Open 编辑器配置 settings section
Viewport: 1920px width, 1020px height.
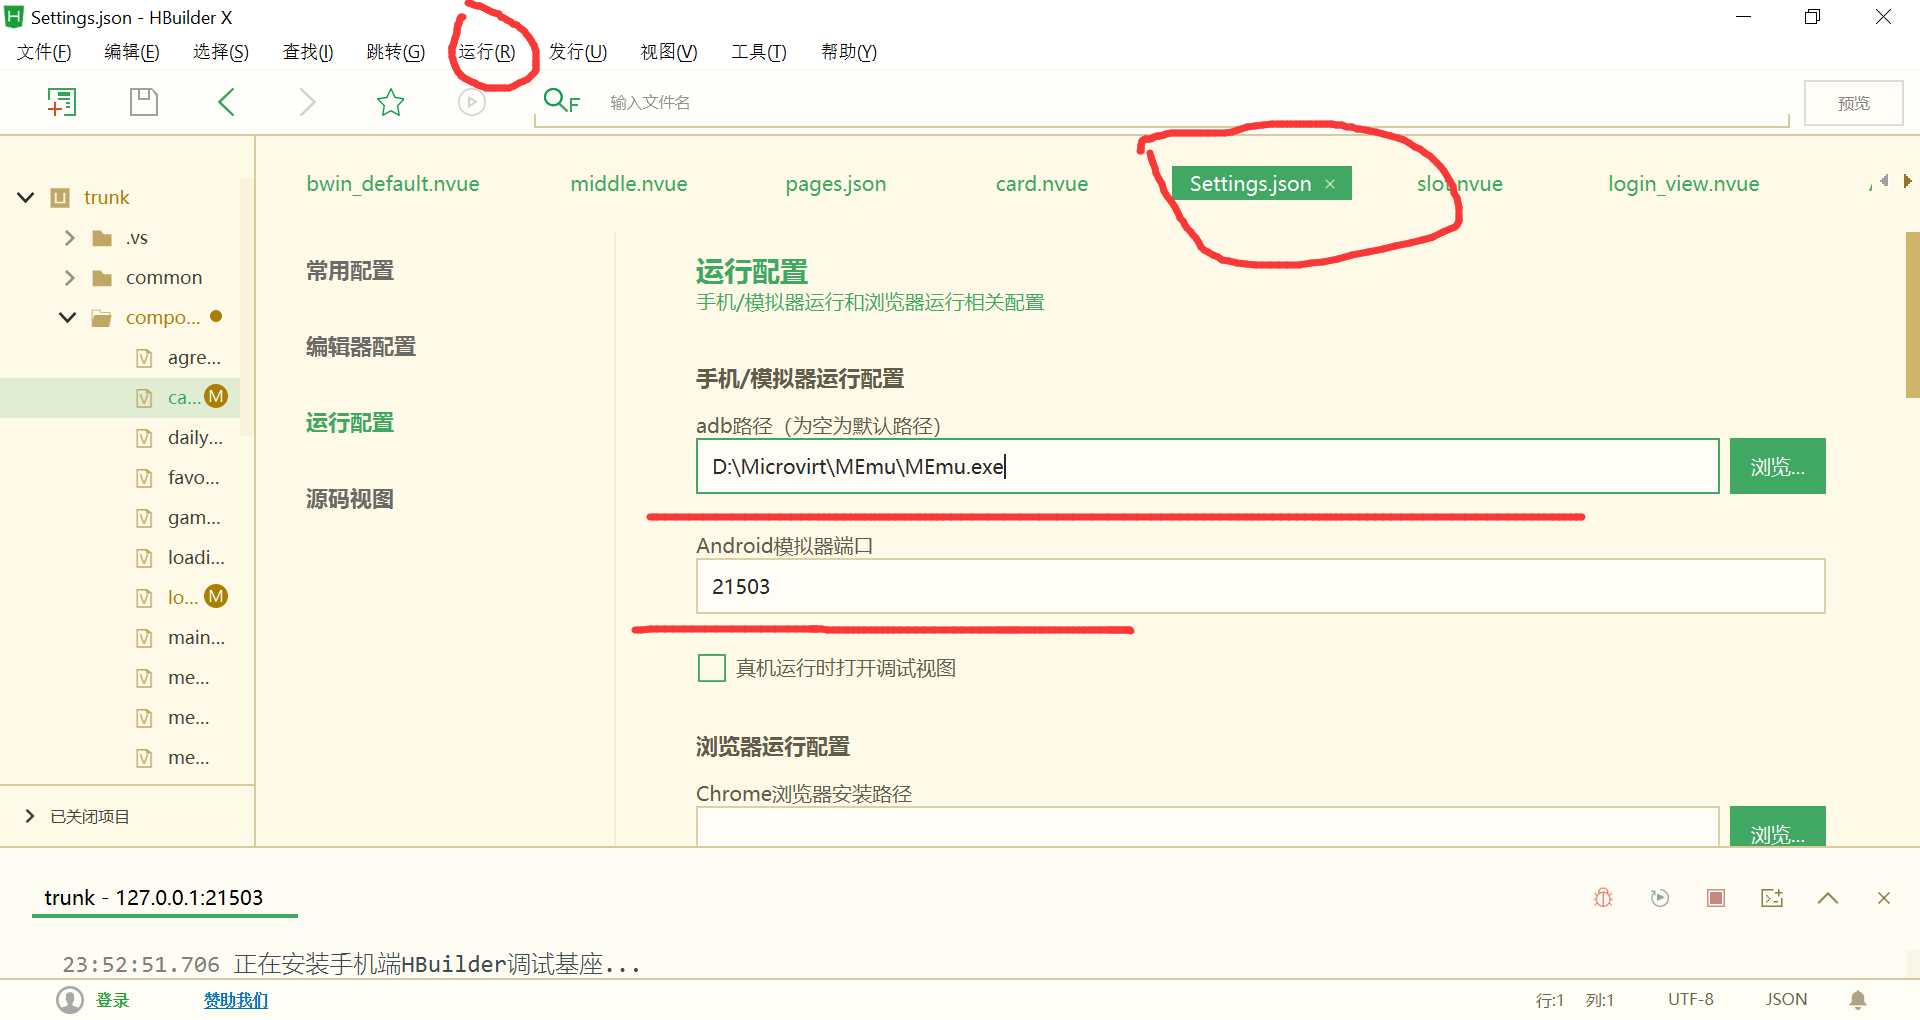(361, 347)
